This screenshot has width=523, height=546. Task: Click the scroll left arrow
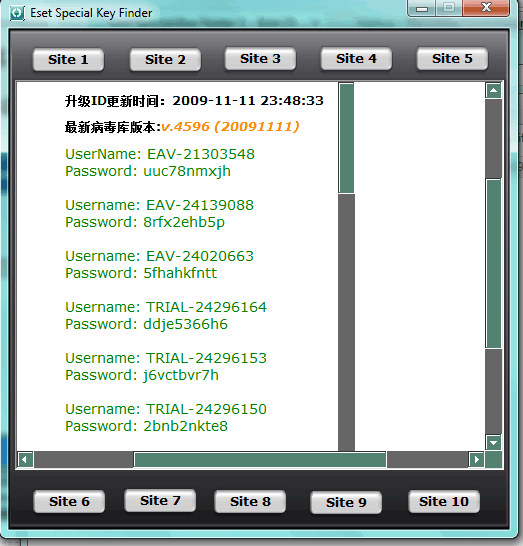(25, 460)
